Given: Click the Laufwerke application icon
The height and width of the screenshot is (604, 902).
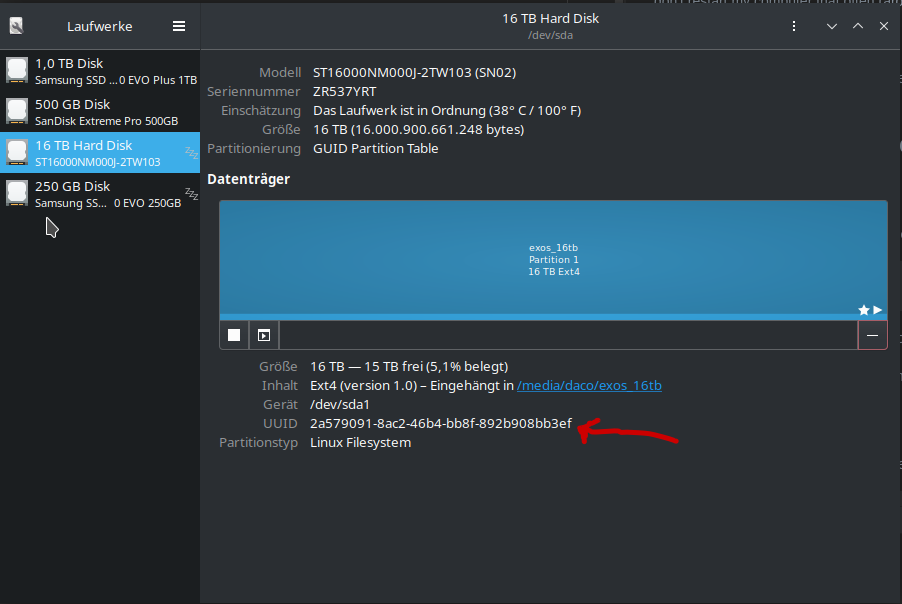Looking at the screenshot, I should [x=16, y=25].
